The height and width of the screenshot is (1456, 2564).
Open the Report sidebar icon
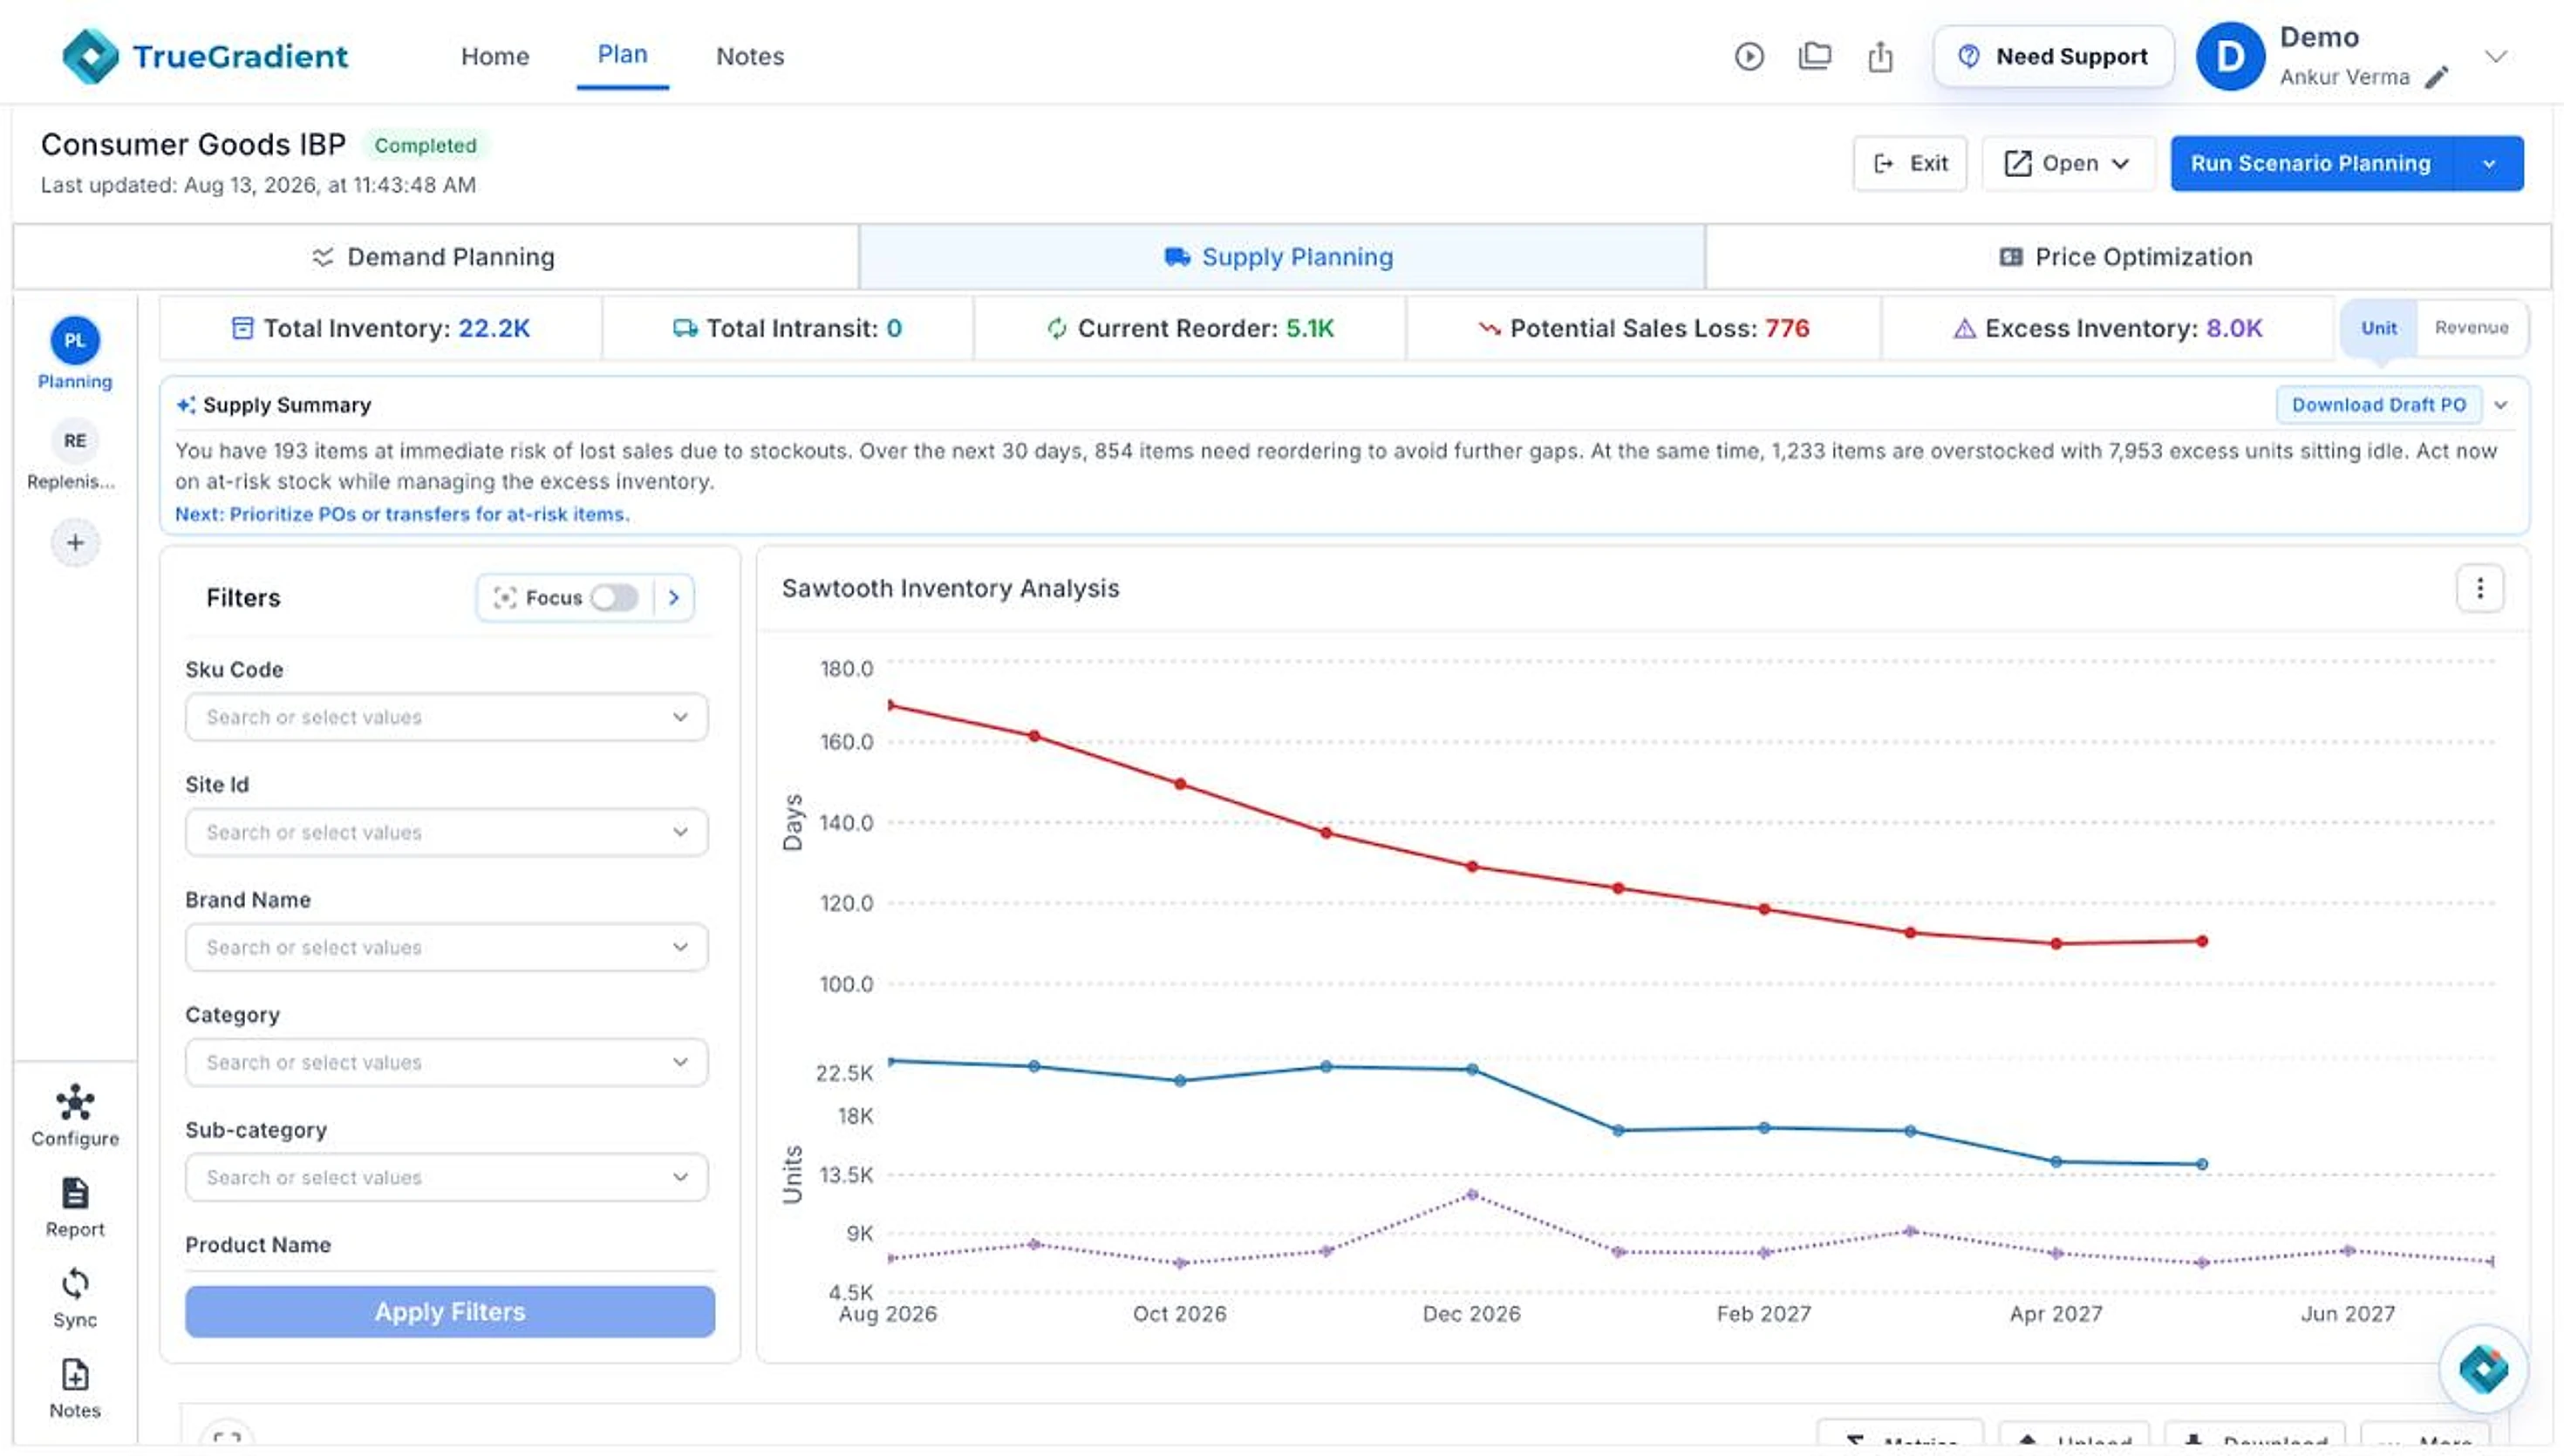75,1207
